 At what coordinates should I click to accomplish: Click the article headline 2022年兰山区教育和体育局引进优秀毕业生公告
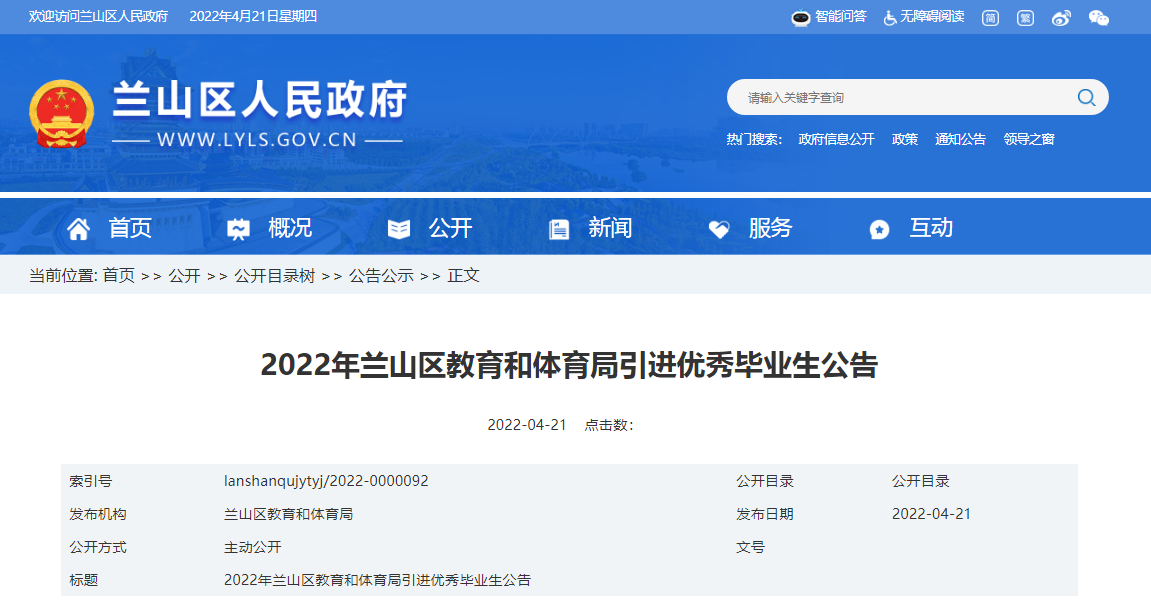(x=569, y=365)
